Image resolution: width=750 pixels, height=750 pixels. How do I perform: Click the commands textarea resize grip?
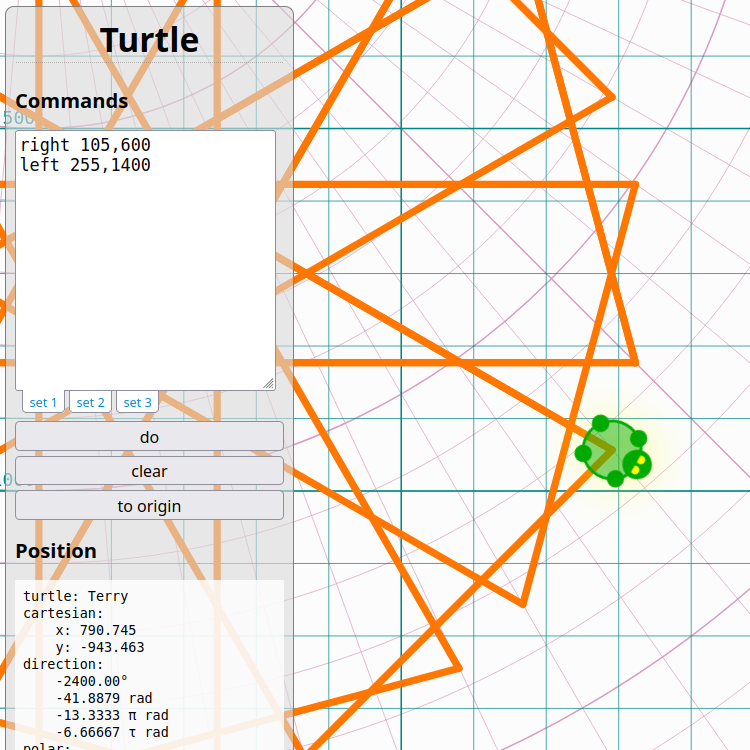pyautogui.click(x=268, y=383)
